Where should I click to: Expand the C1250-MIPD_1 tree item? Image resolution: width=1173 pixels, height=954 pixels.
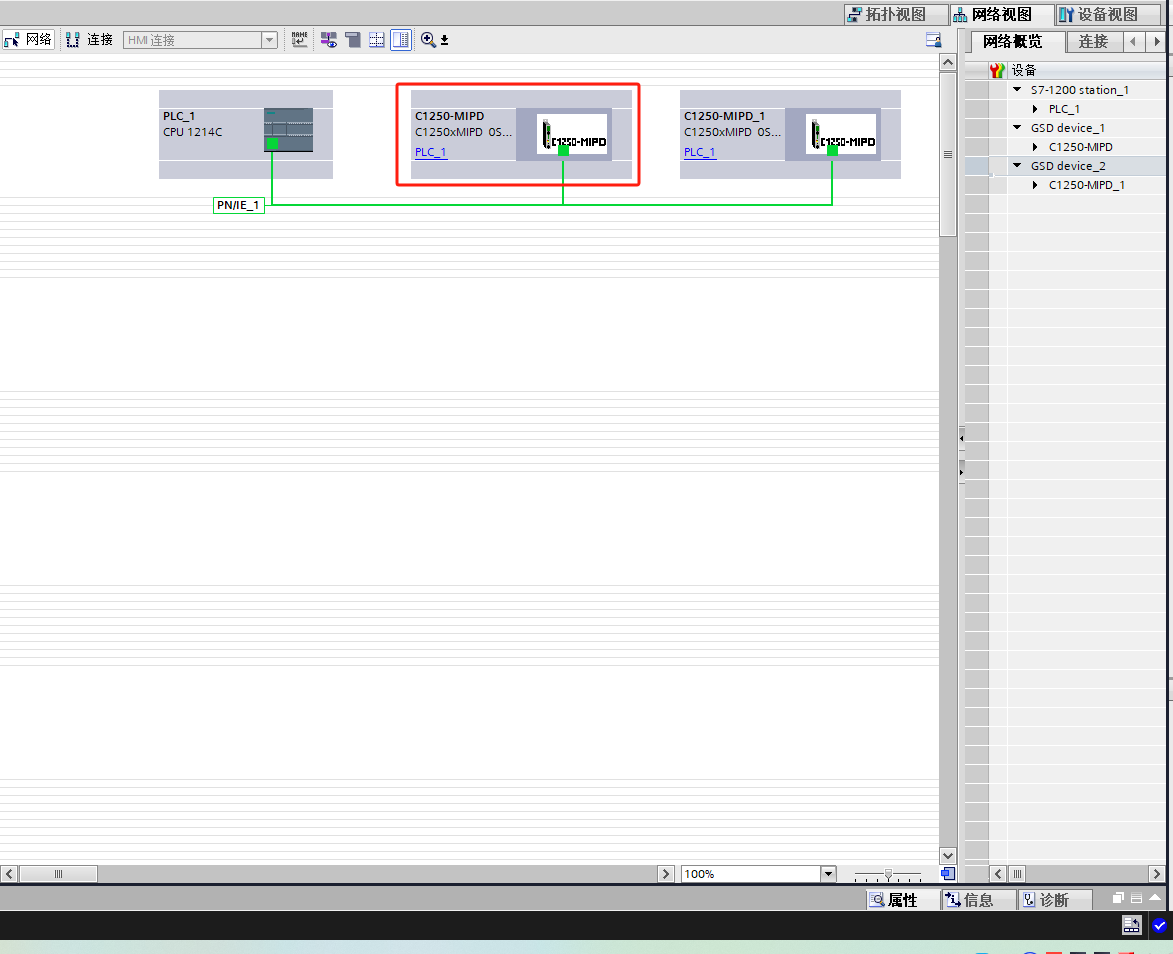pos(1036,185)
